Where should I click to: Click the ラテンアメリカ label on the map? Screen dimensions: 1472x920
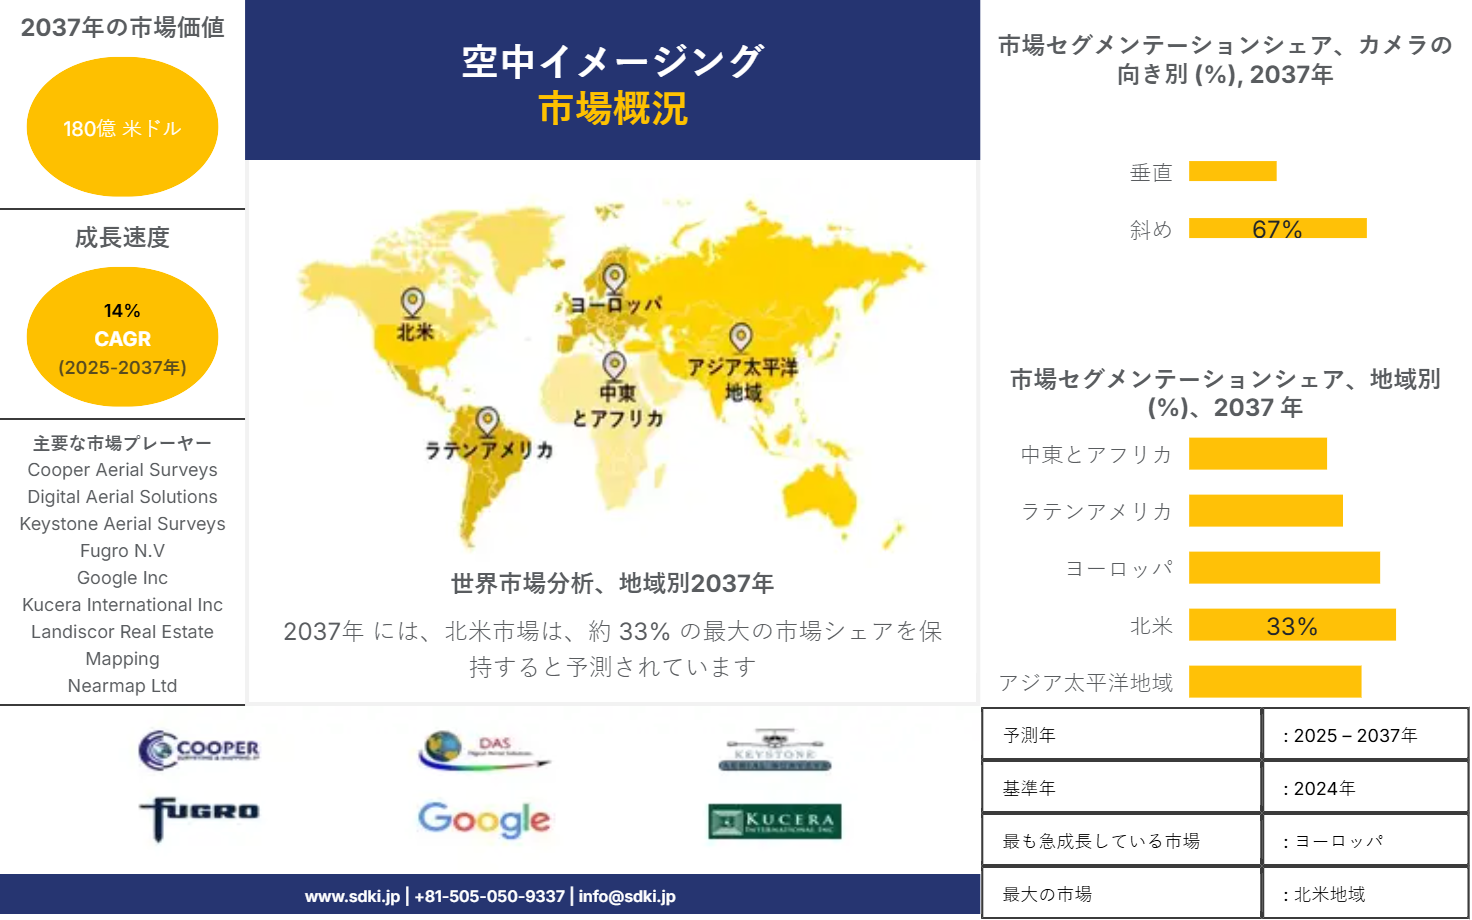pyautogui.click(x=489, y=450)
